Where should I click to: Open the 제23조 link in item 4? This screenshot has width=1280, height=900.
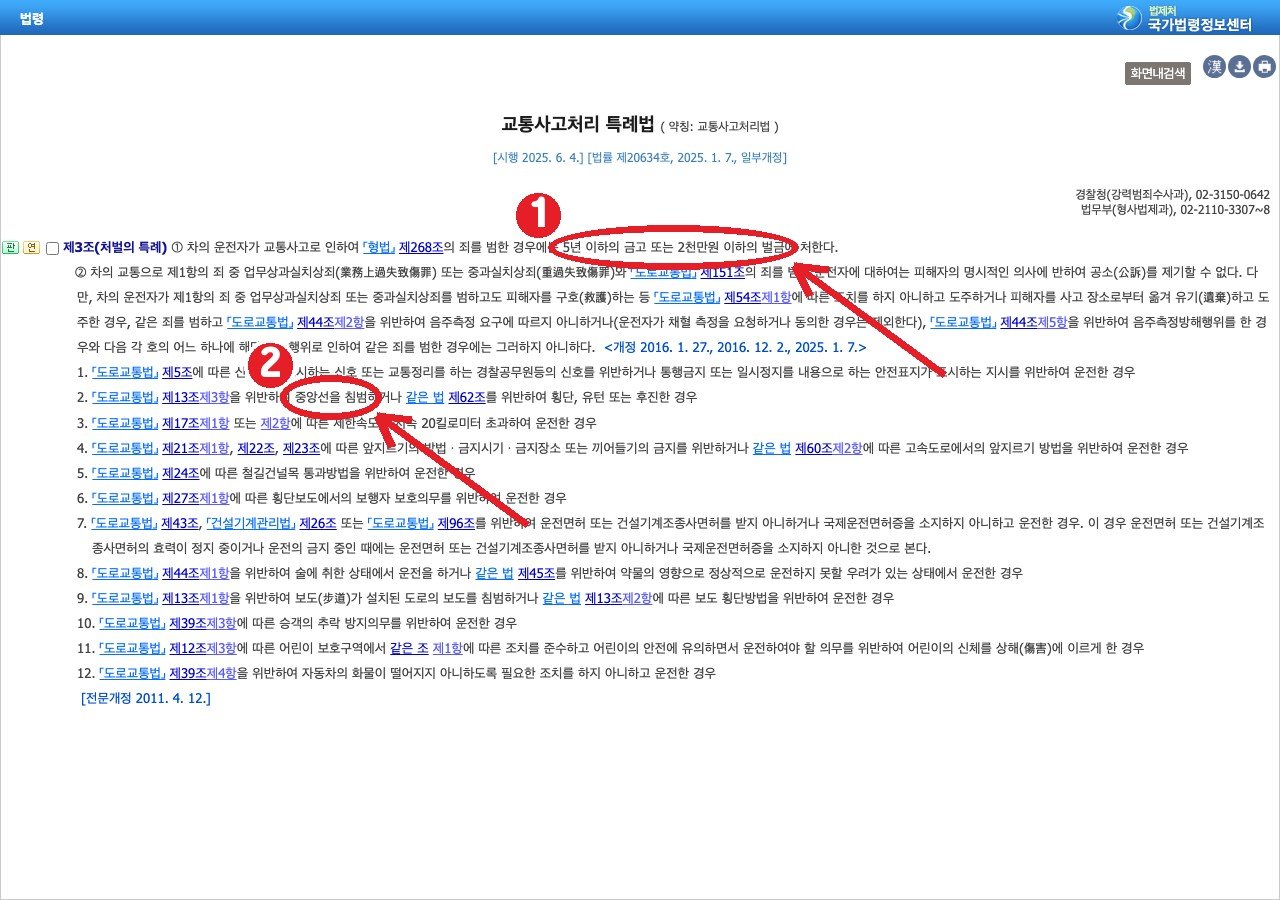click(x=301, y=448)
